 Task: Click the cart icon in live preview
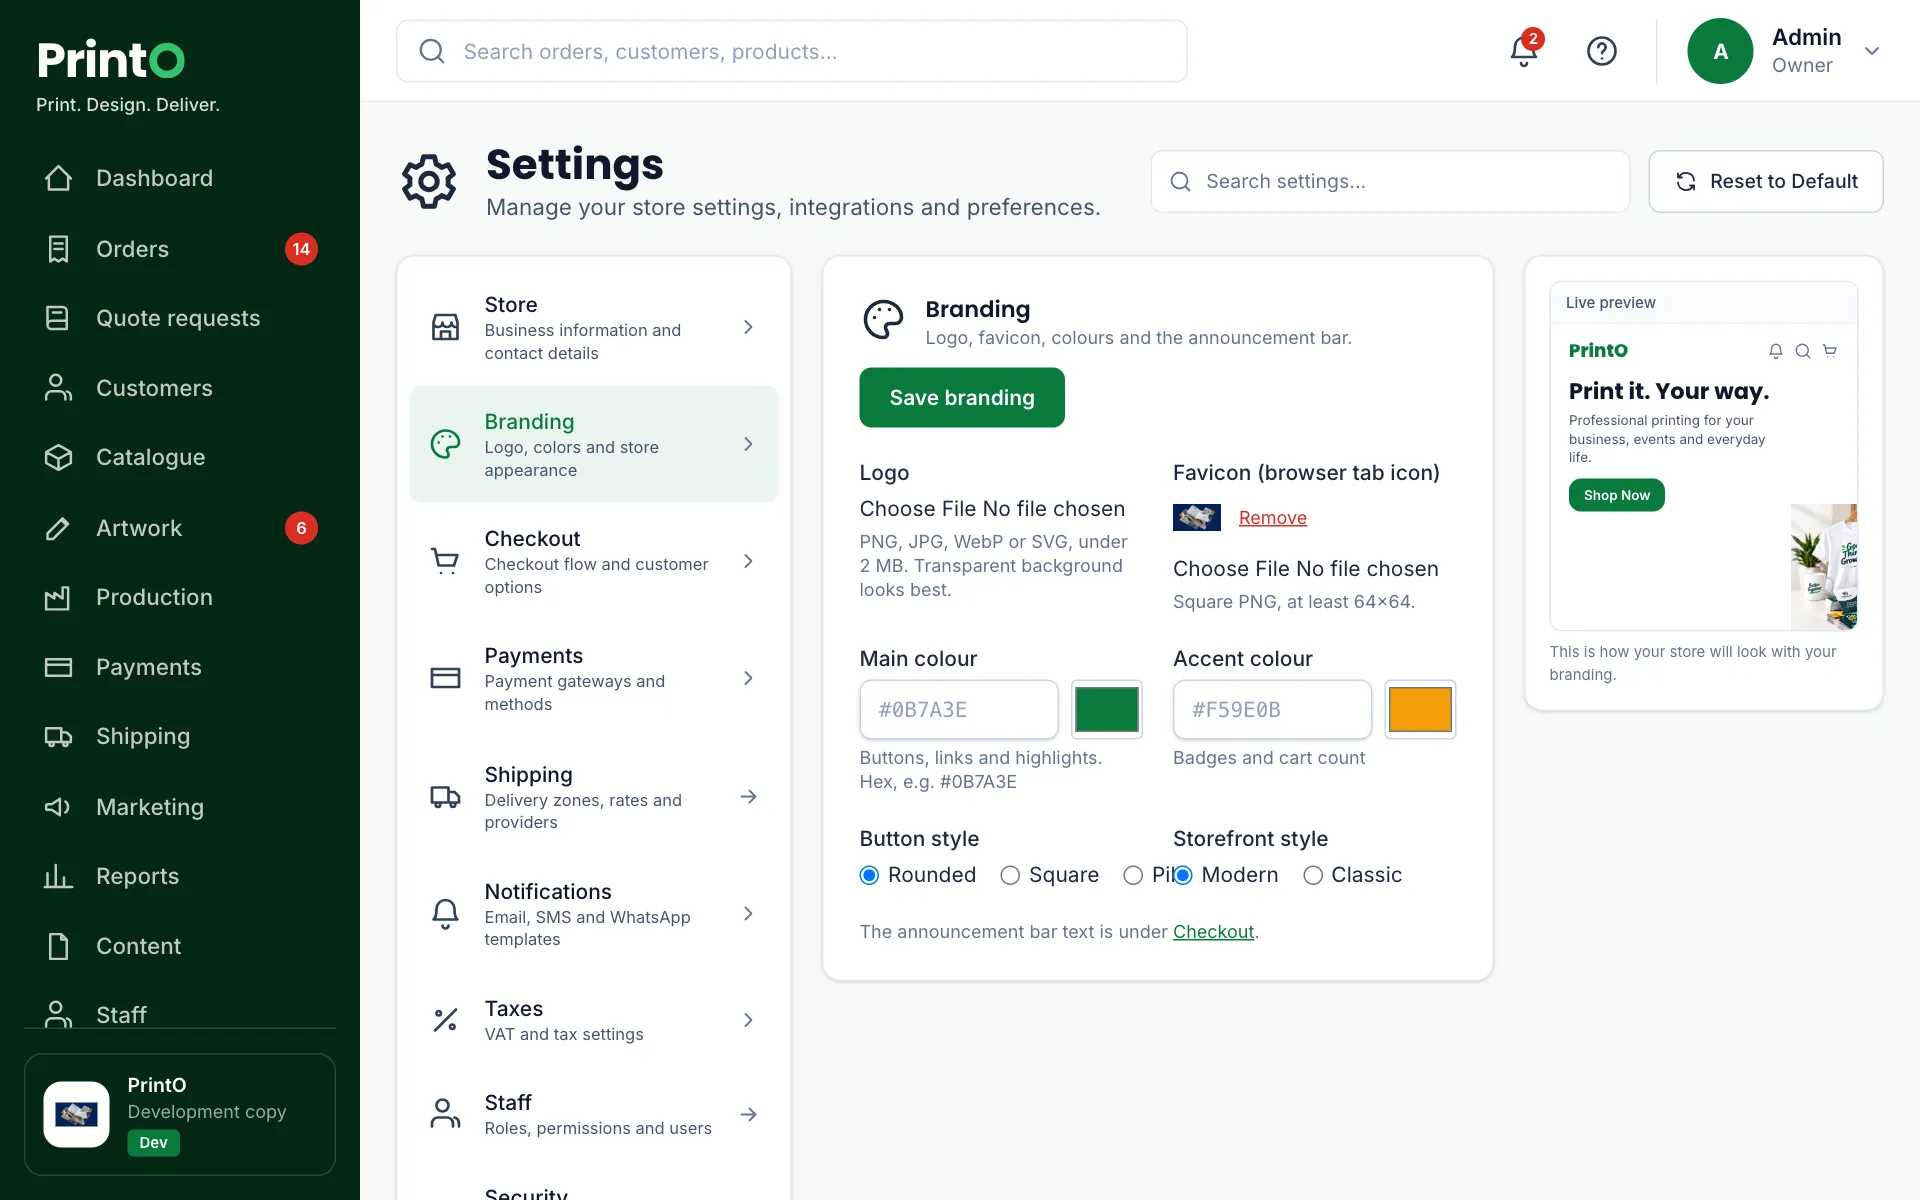1830,351
